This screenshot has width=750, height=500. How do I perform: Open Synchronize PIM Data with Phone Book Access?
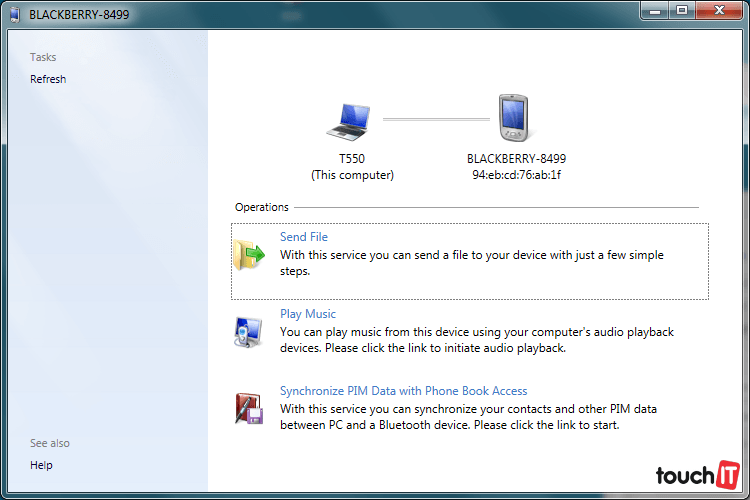tap(403, 391)
